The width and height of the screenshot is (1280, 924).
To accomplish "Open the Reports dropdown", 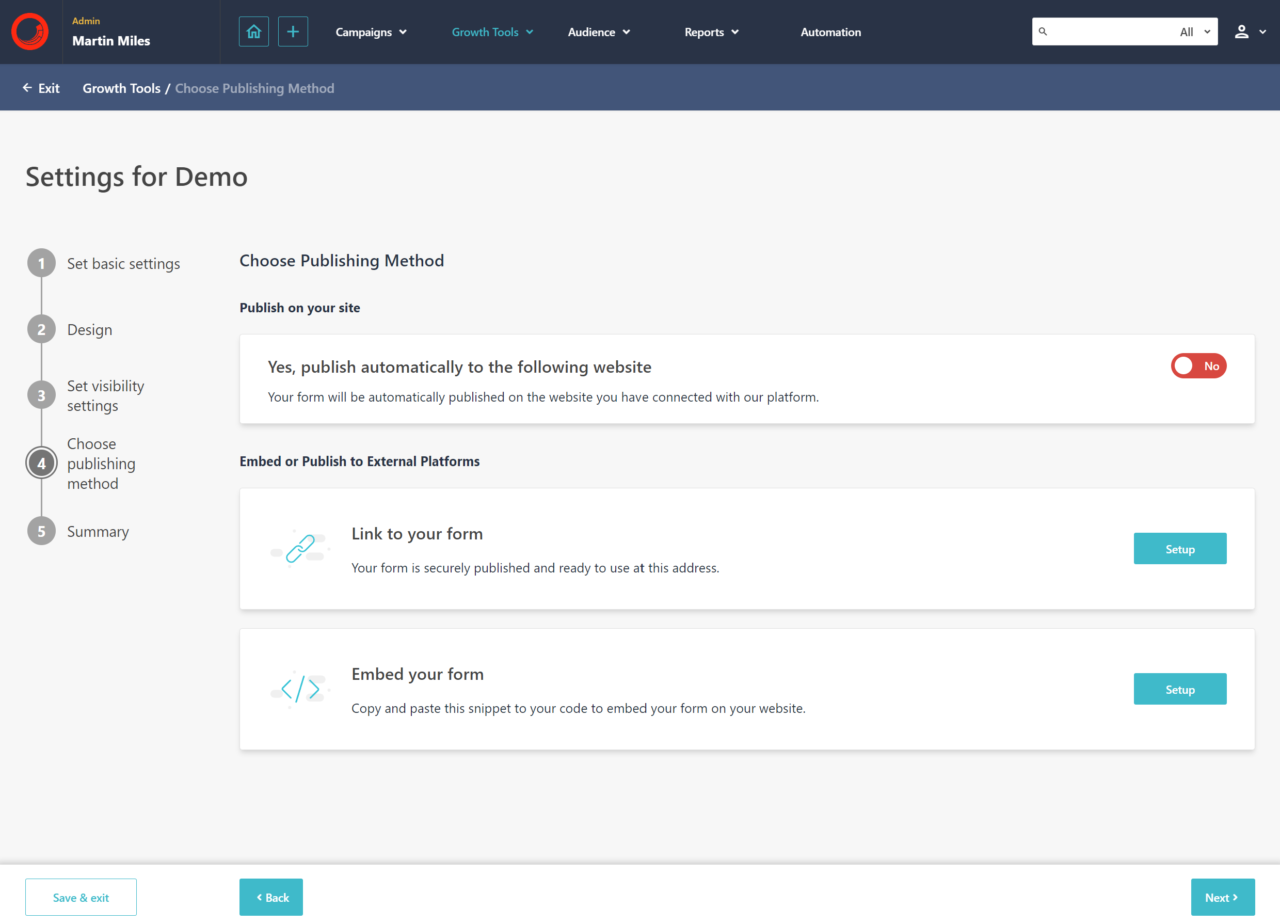I will pyautogui.click(x=711, y=31).
